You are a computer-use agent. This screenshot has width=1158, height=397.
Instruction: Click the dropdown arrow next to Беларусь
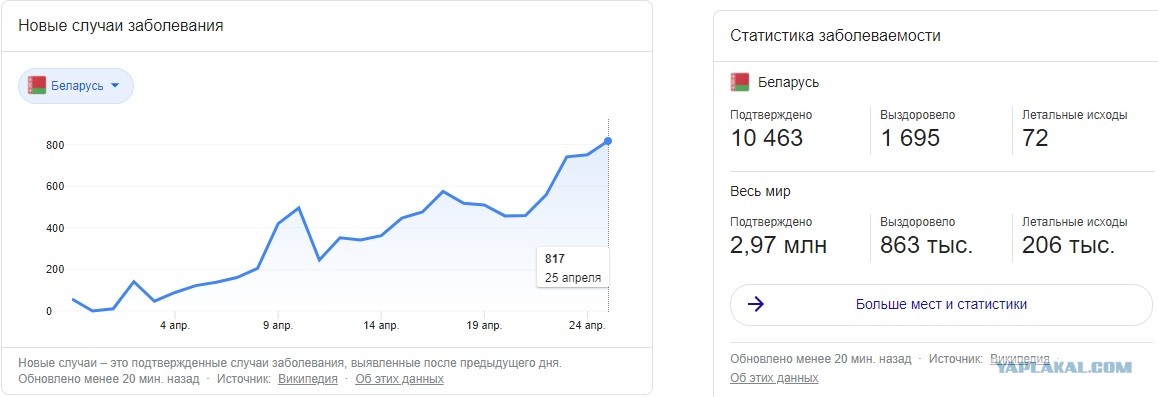[114, 86]
